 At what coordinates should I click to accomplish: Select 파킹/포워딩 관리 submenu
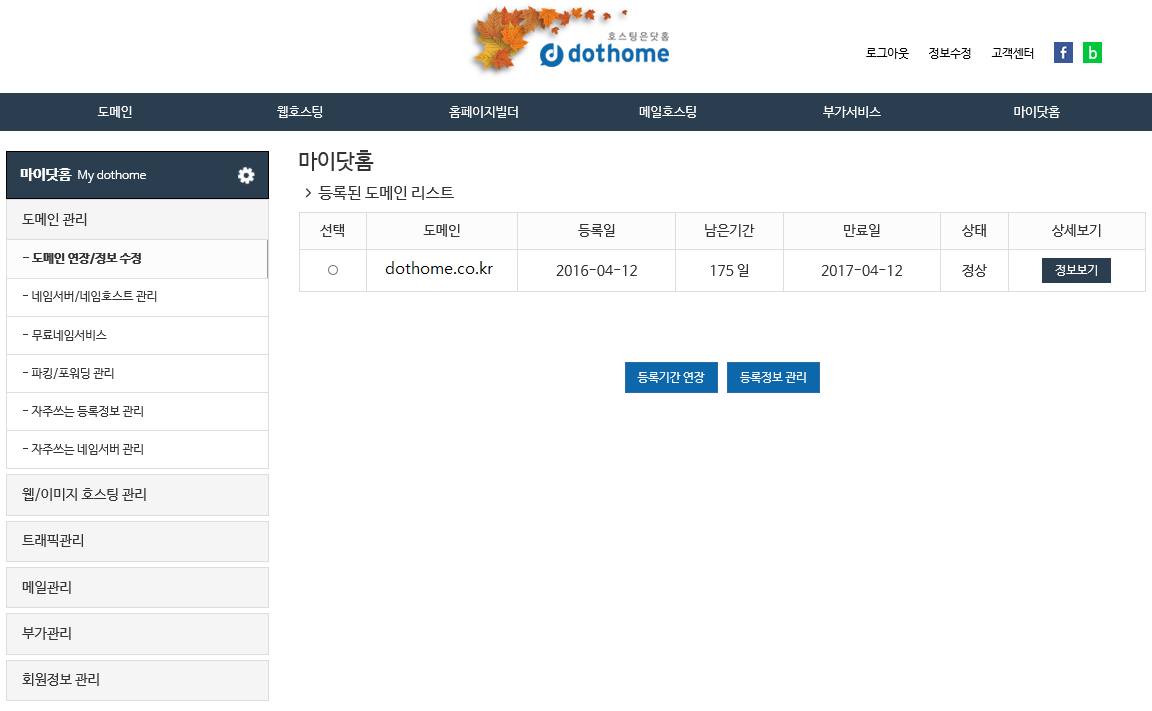pyautogui.click(x=137, y=373)
